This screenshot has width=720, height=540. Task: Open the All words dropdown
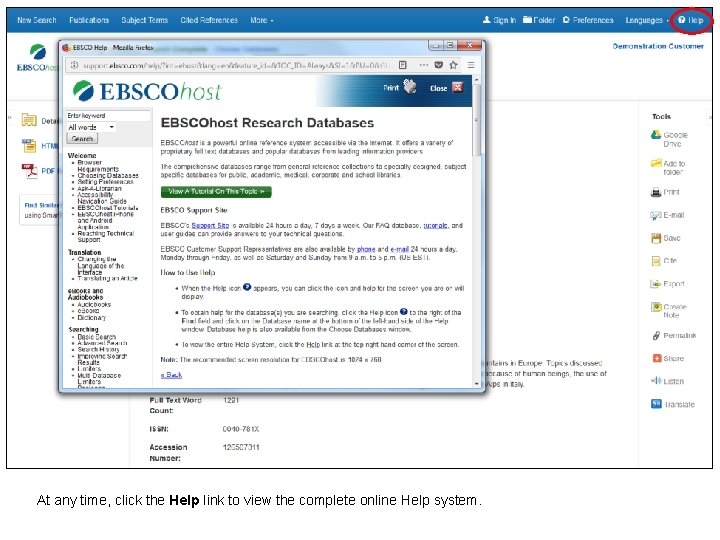pos(91,127)
